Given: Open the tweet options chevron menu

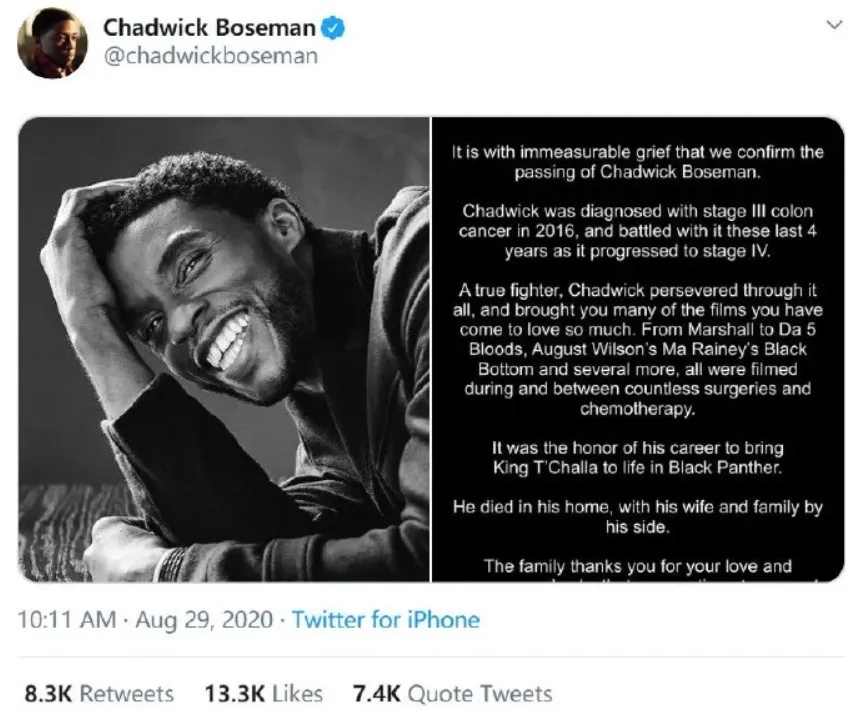Looking at the screenshot, I should pos(831,26).
